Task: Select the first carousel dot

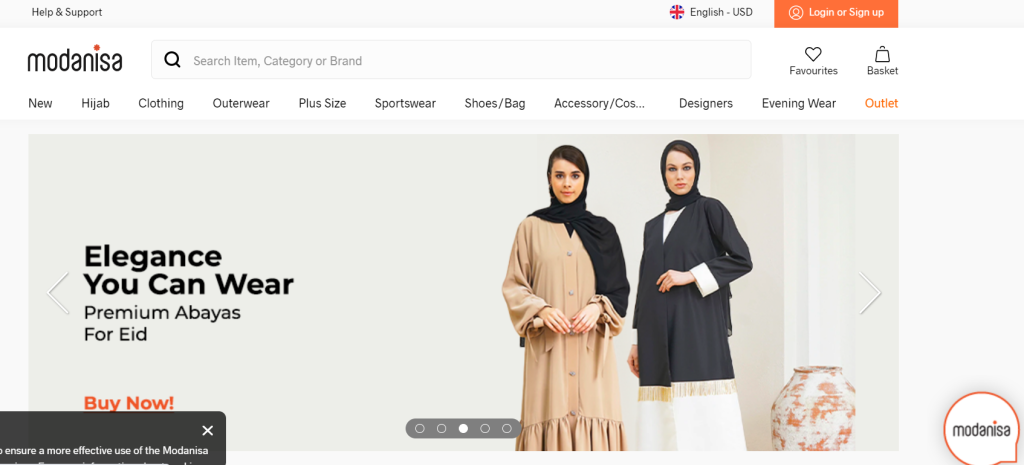Action: point(420,428)
